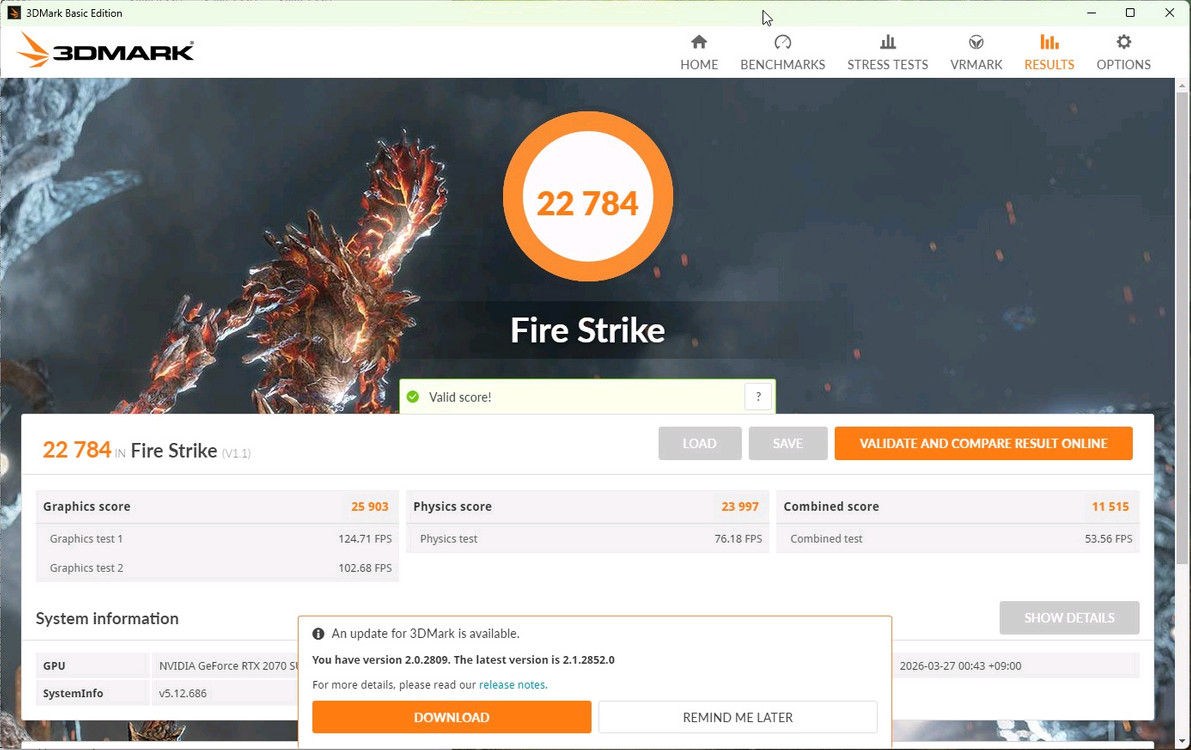The height and width of the screenshot is (750, 1191).
Task: Open VRMark via its round icon
Action: point(975,42)
